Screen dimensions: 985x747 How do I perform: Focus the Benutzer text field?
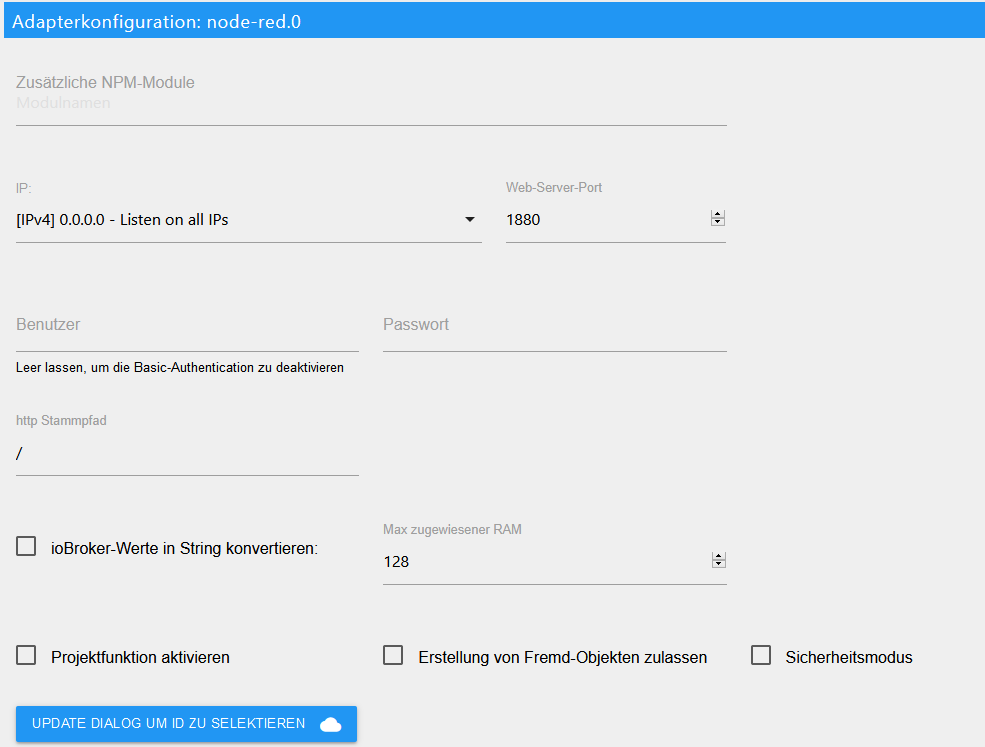coord(187,326)
